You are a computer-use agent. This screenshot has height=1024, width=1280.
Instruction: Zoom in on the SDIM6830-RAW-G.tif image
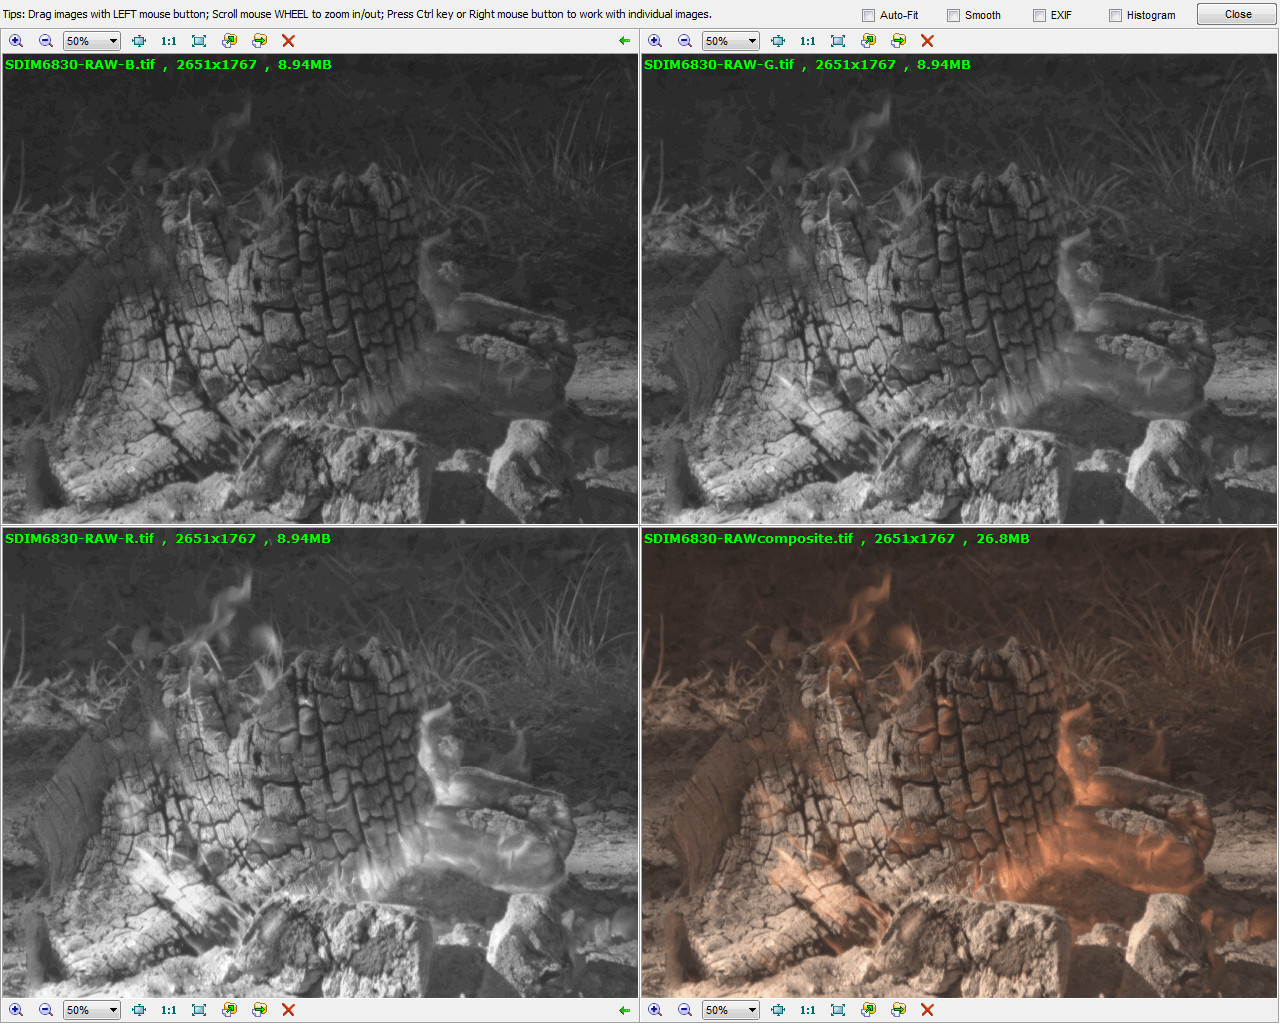click(x=655, y=41)
